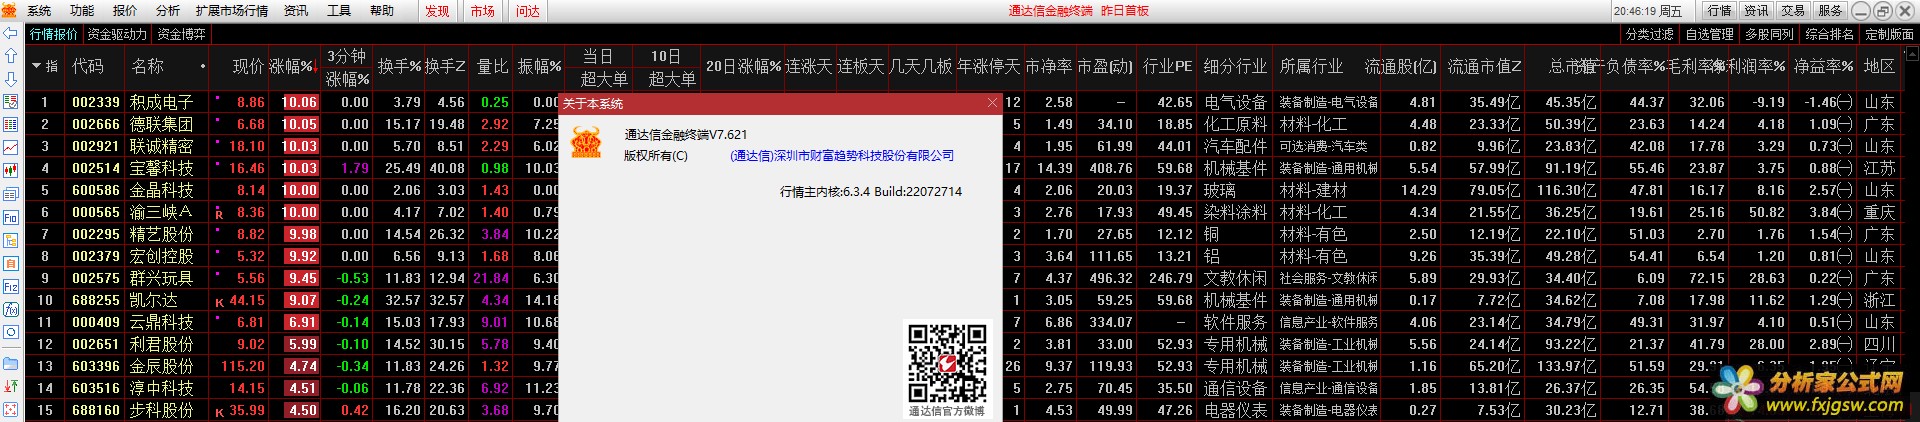
Task: Sort by the 涨幅% column header
Action: pyautogui.click(x=292, y=67)
